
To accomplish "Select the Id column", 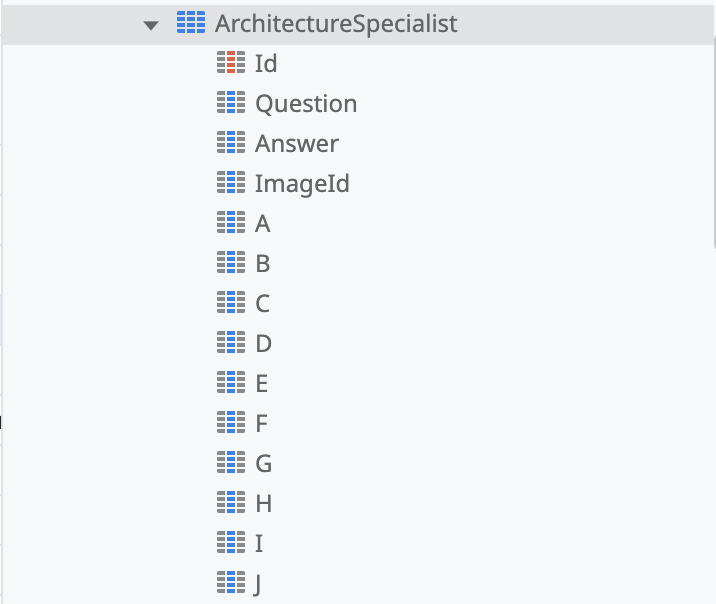I will (266, 64).
